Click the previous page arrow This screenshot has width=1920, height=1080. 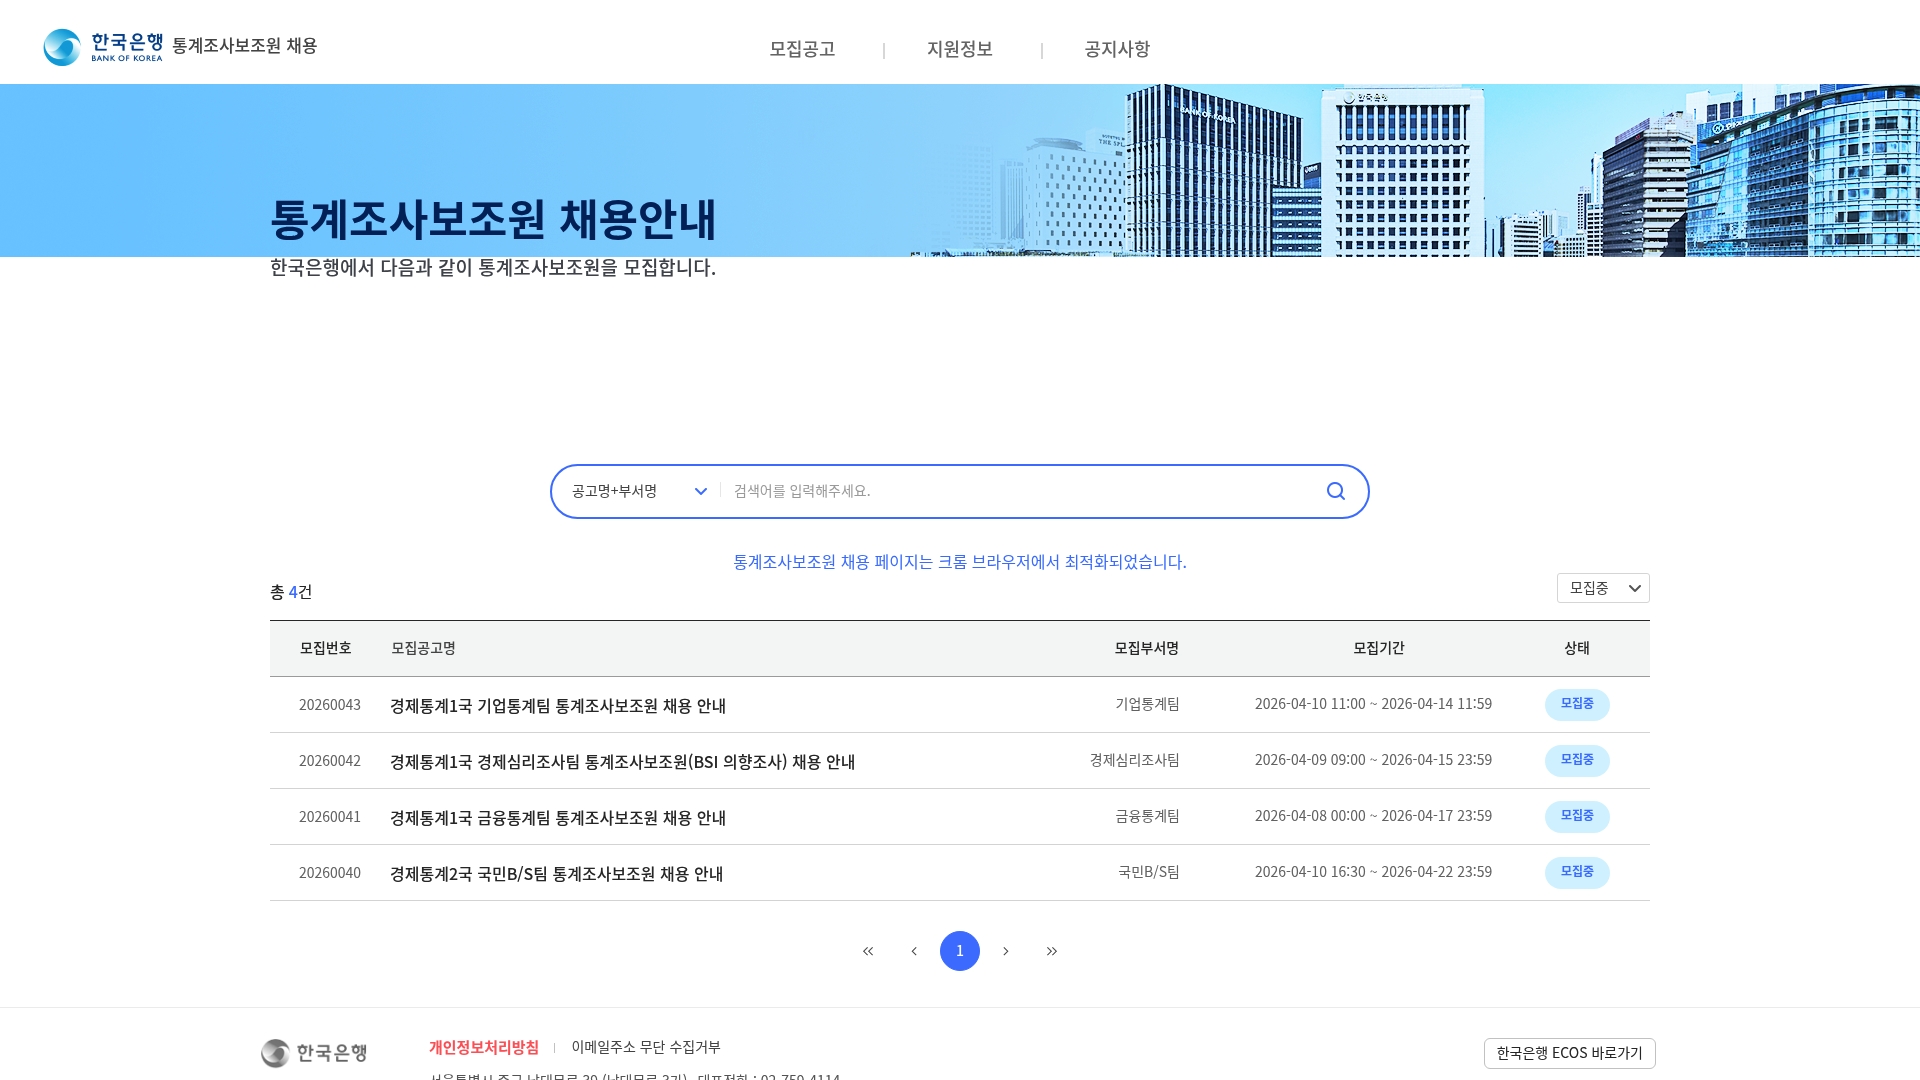click(x=913, y=951)
